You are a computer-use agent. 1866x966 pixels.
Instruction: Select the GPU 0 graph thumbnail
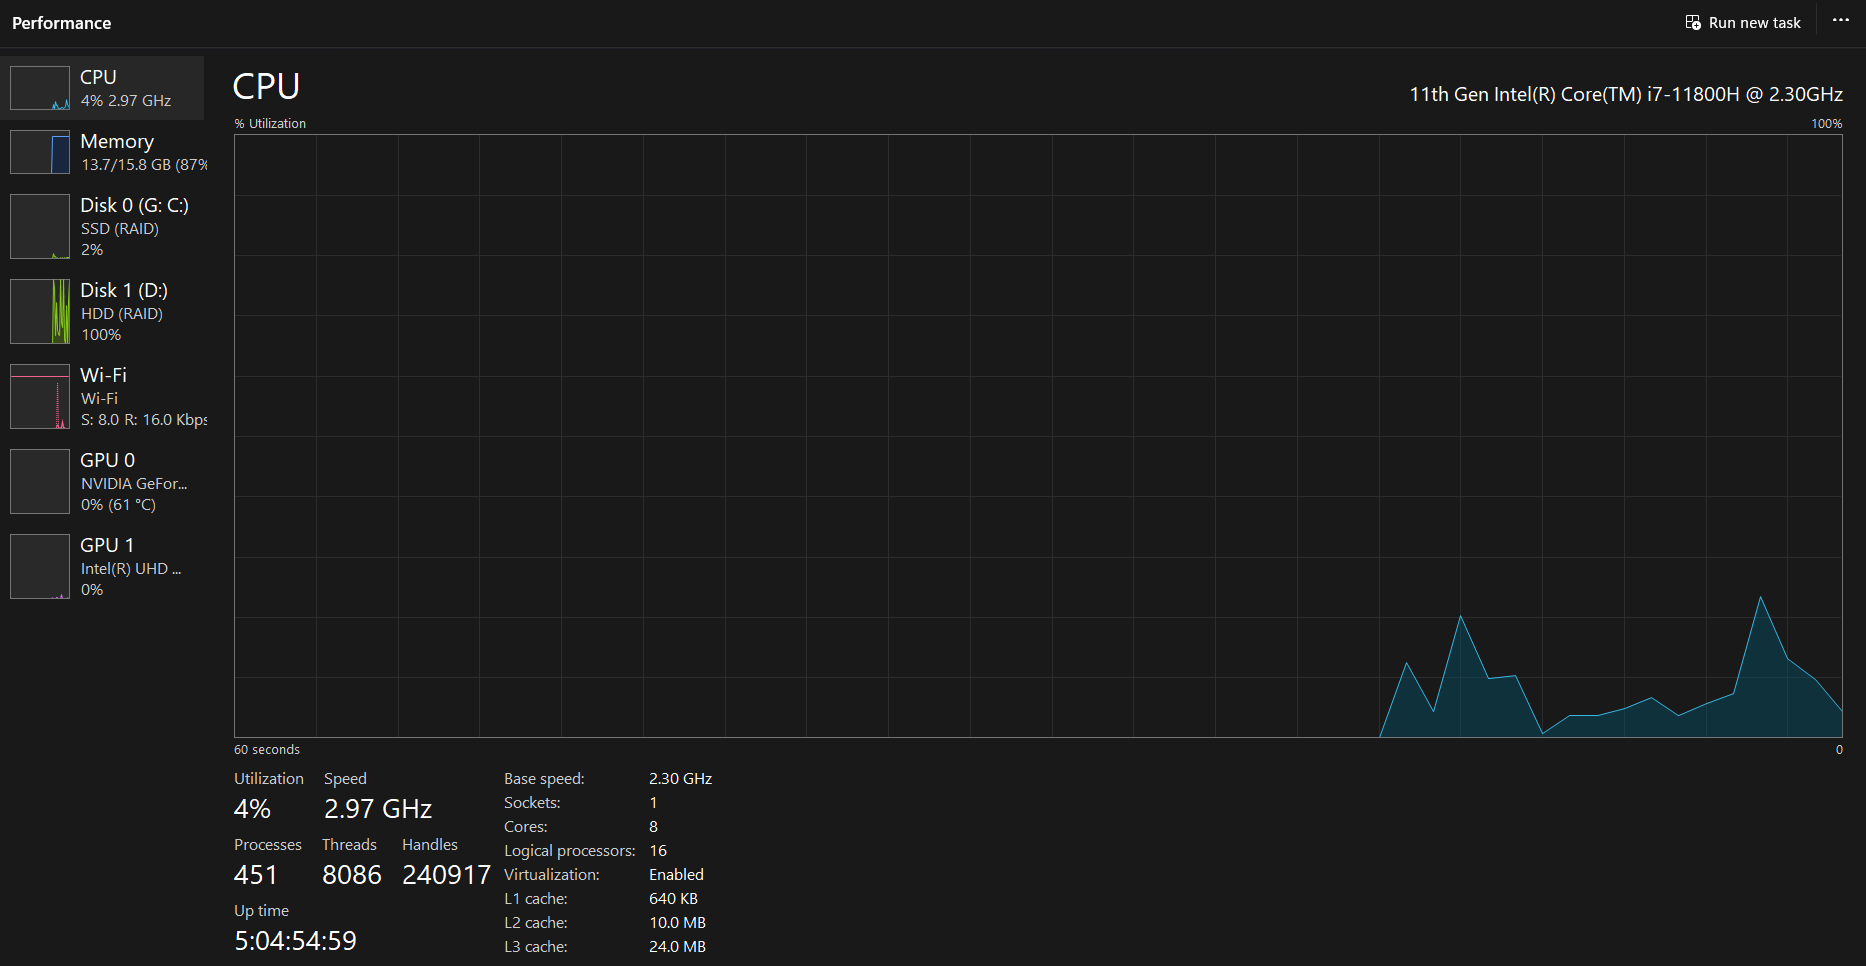(x=40, y=481)
